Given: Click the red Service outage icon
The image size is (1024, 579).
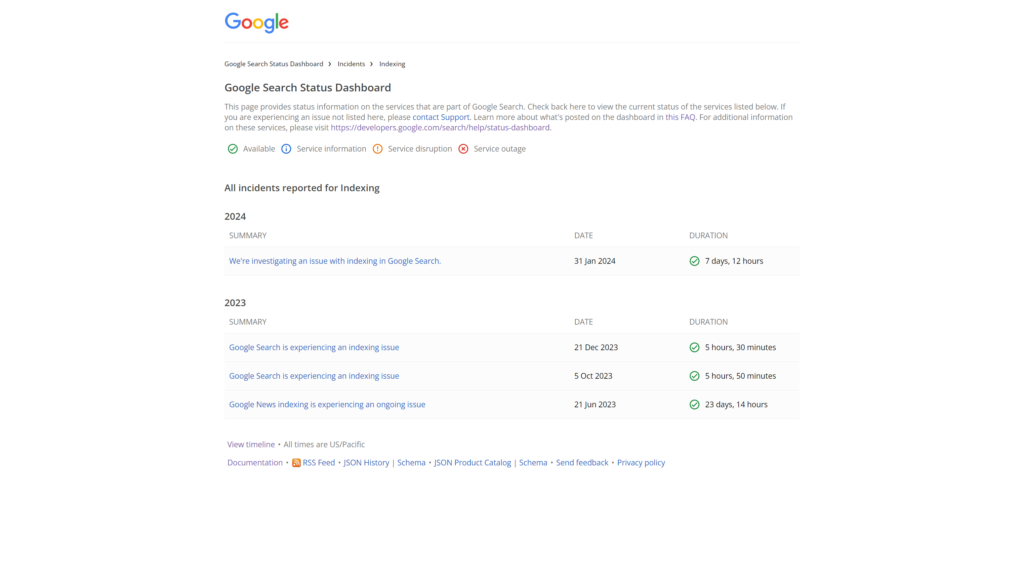Looking at the screenshot, I should pyautogui.click(x=463, y=149).
